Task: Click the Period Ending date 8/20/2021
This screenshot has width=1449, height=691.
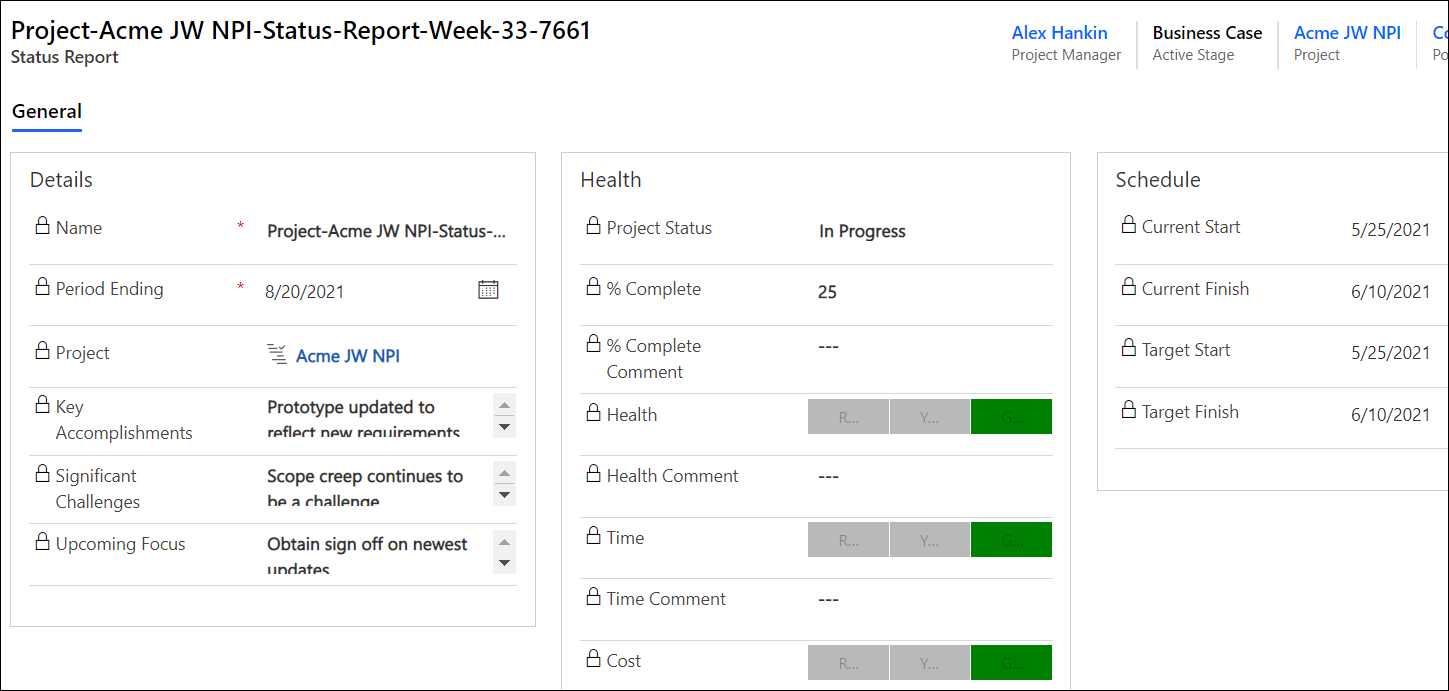Action: tap(305, 292)
